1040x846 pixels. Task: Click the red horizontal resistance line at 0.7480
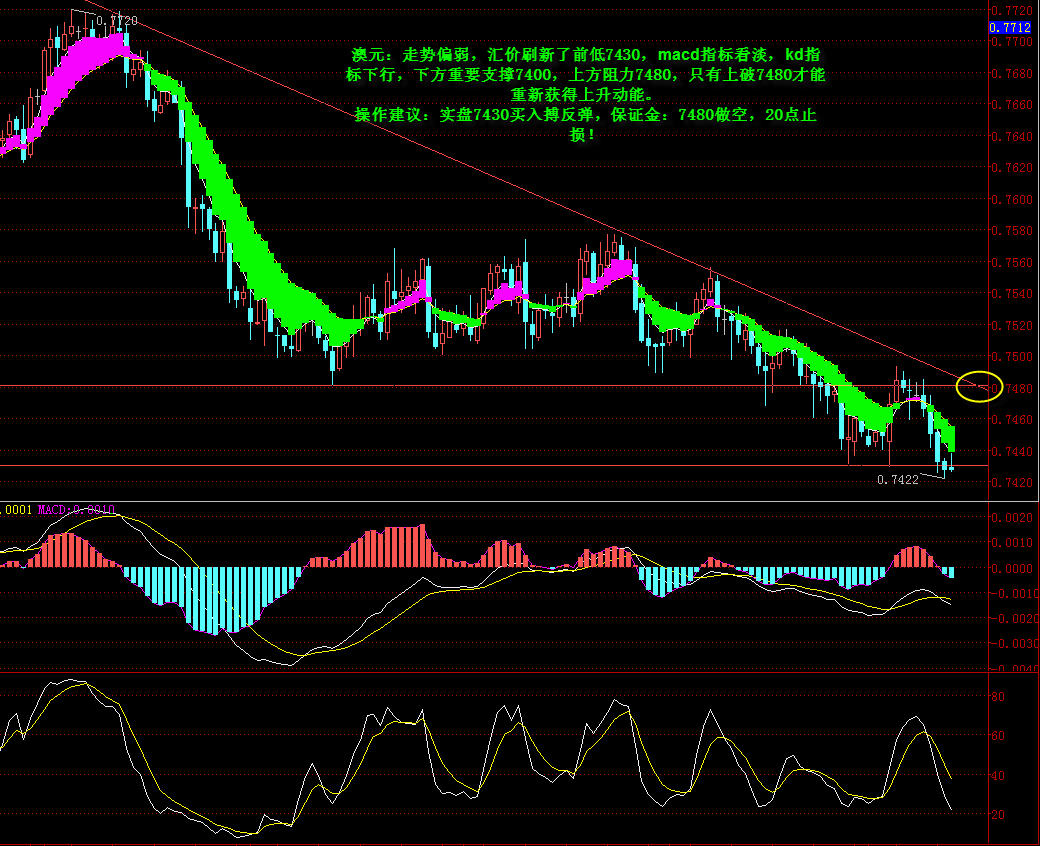pyautogui.click(x=494, y=385)
